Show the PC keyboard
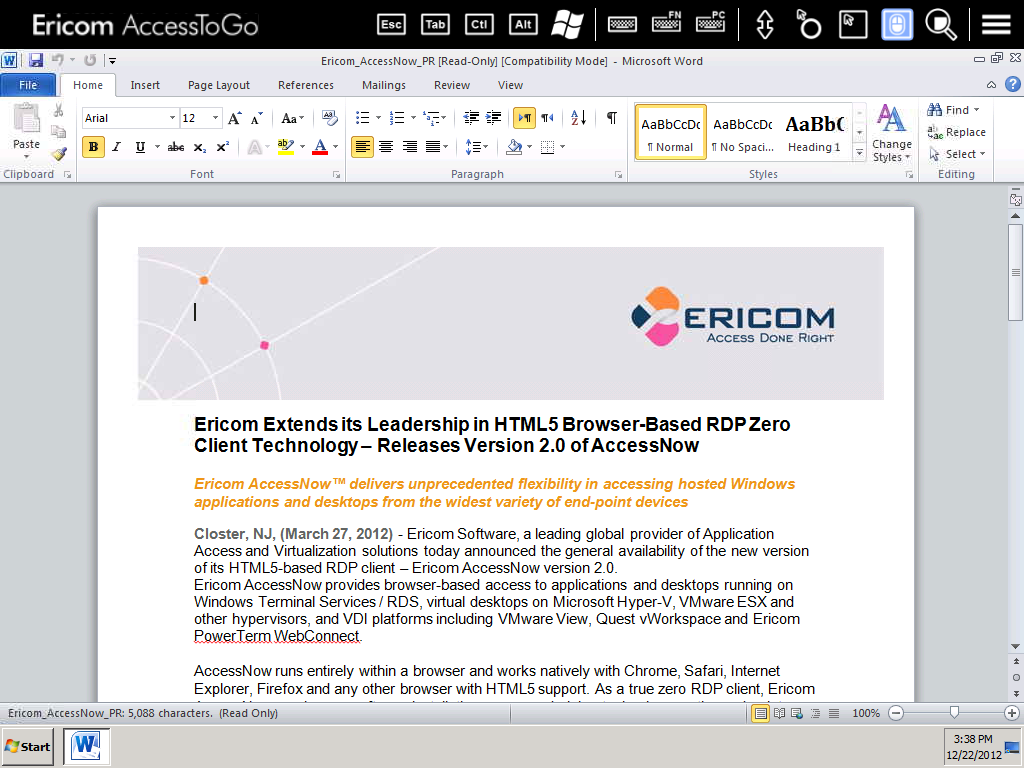This screenshot has width=1024, height=768. coord(710,23)
